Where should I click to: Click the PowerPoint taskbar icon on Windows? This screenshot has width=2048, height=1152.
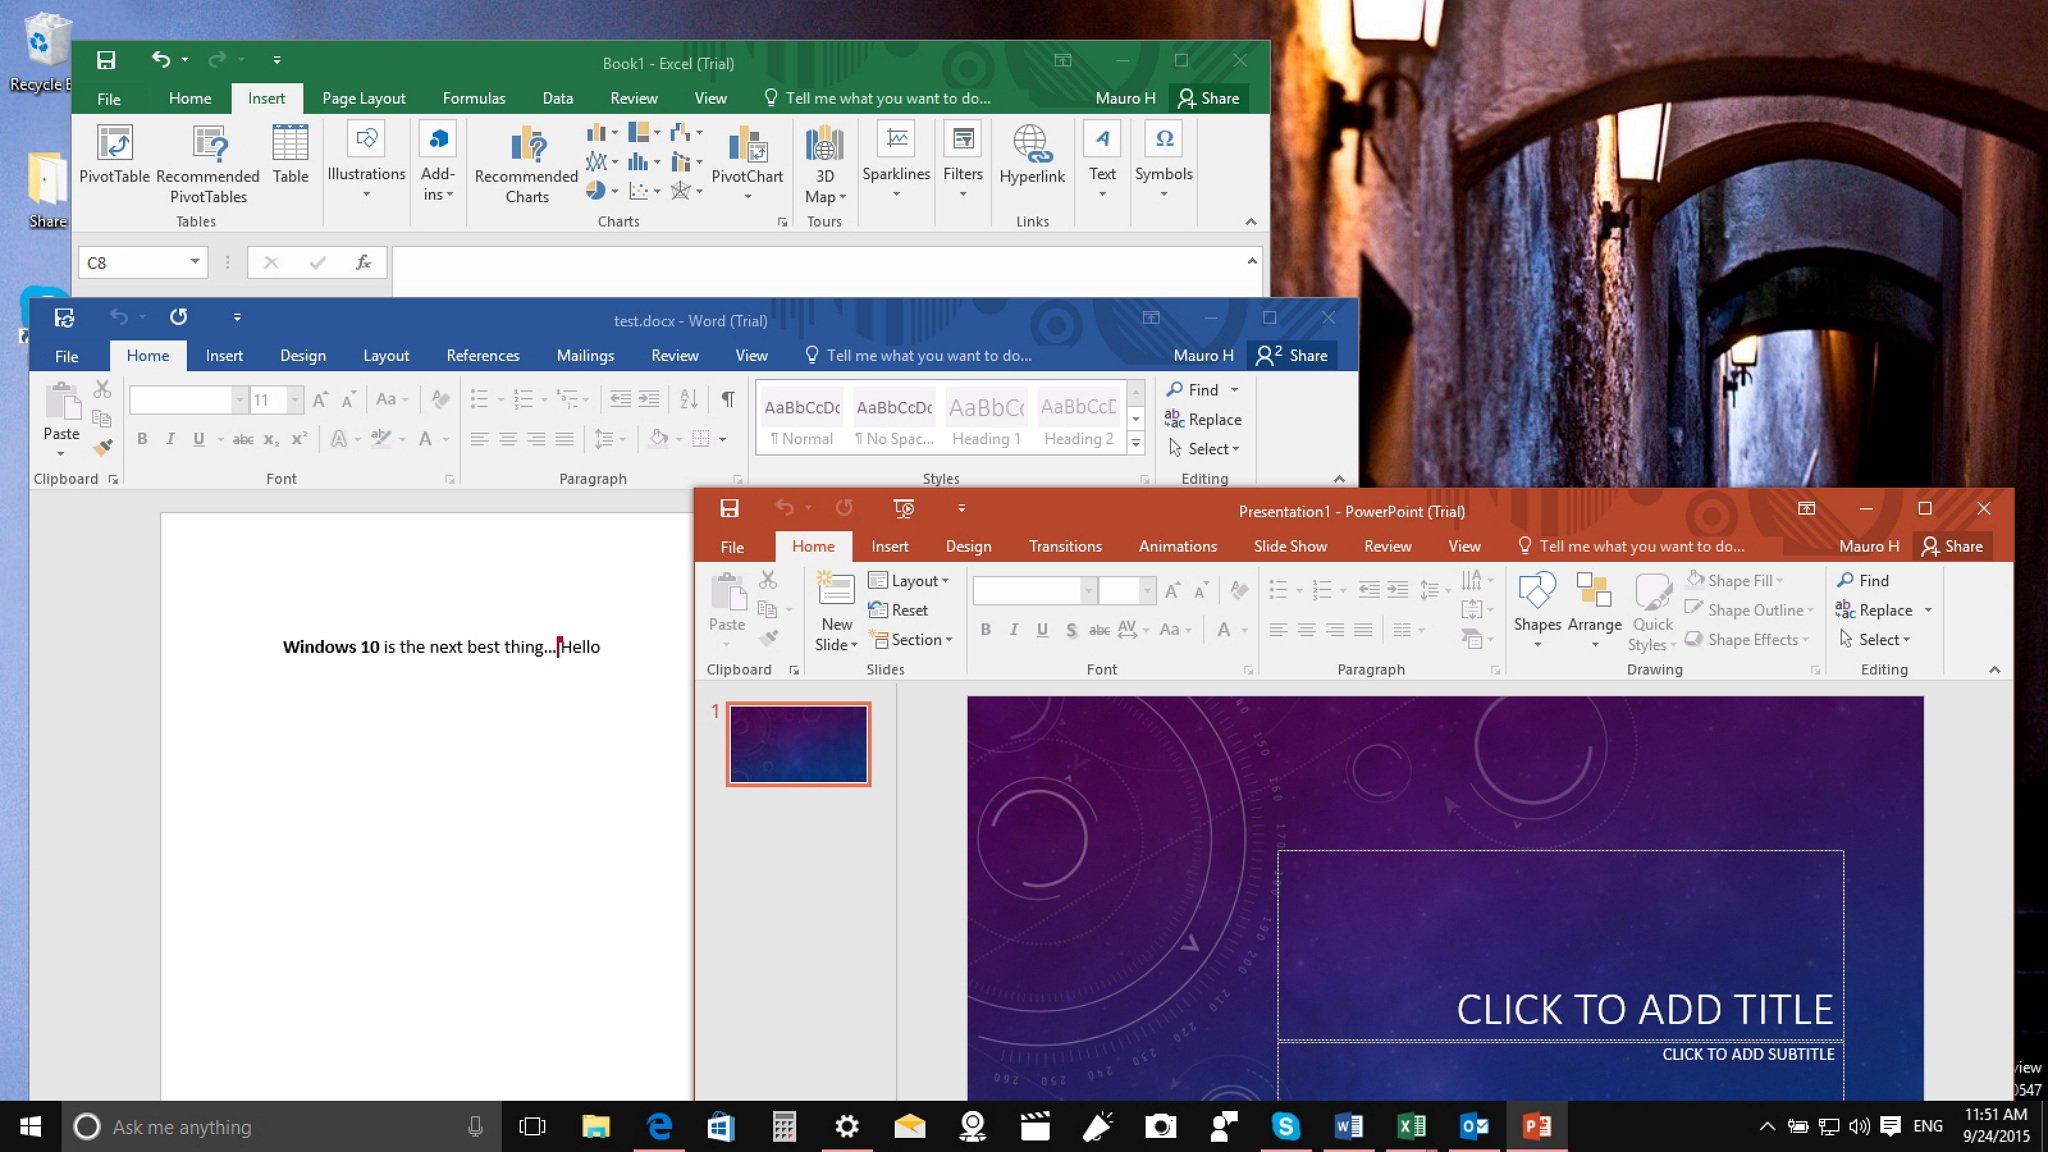[x=1536, y=1125]
